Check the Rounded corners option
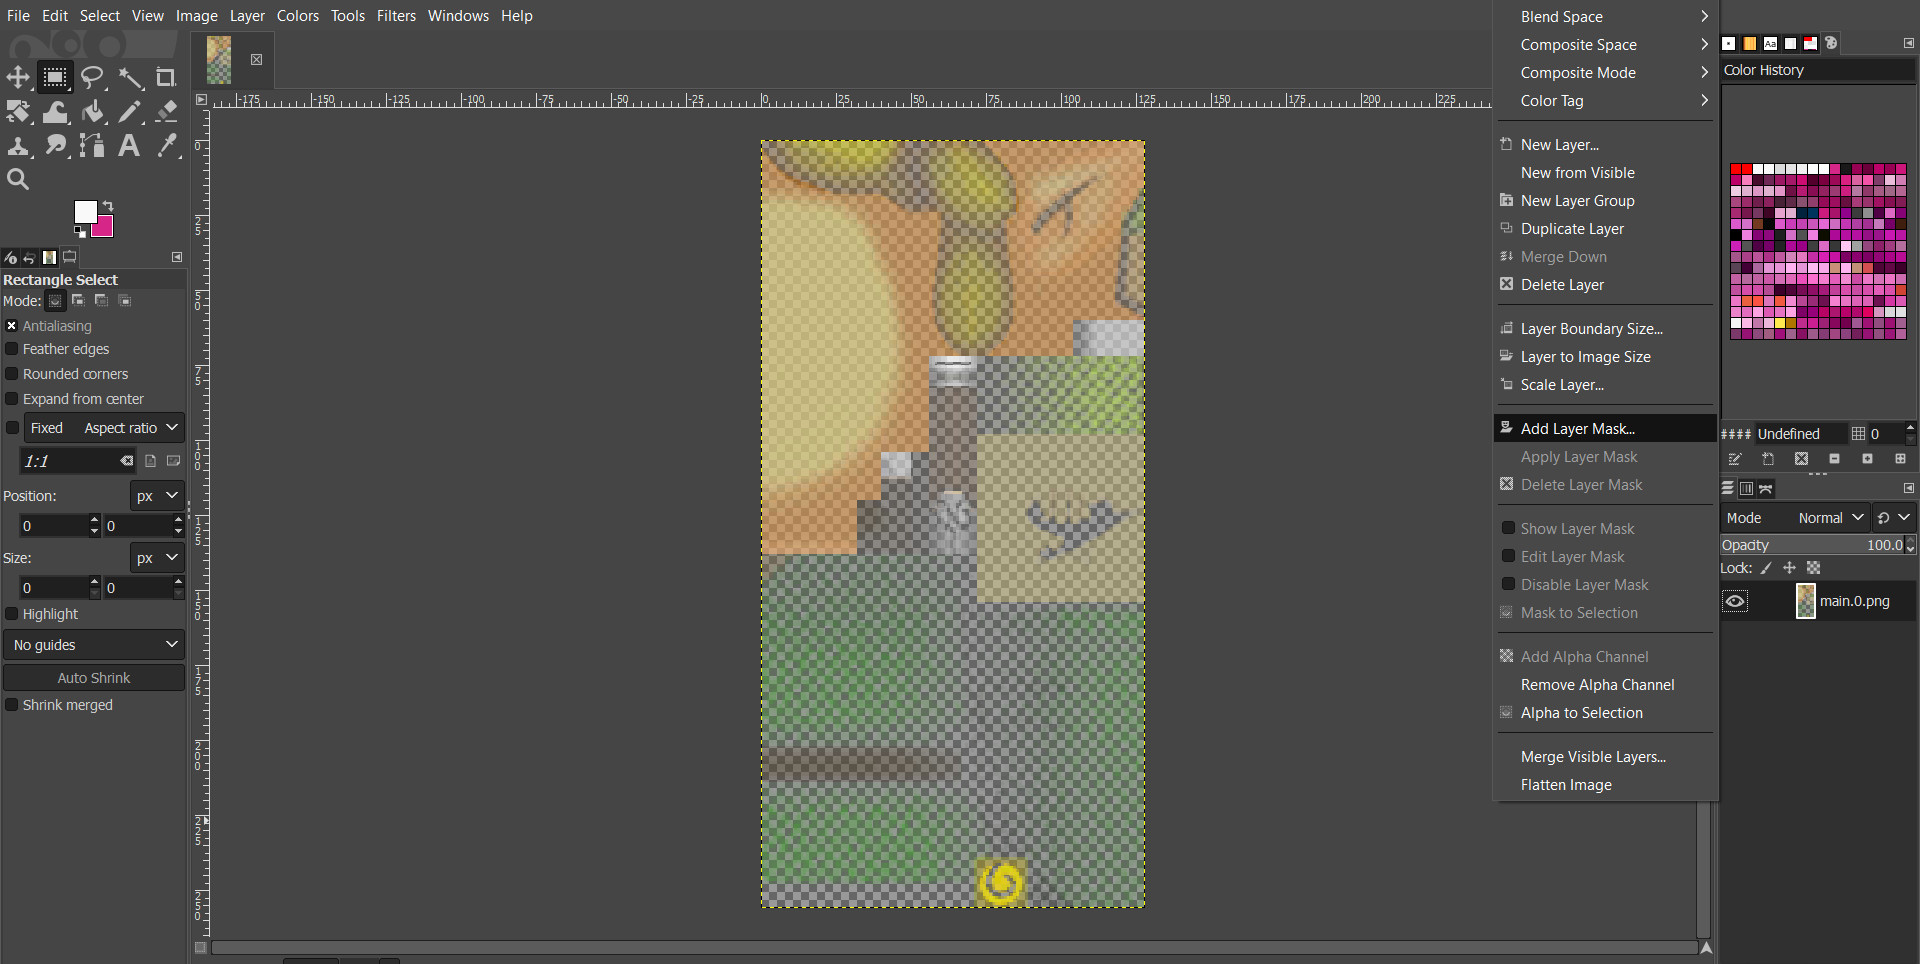The width and height of the screenshot is (1920, 964). [11, 374]
